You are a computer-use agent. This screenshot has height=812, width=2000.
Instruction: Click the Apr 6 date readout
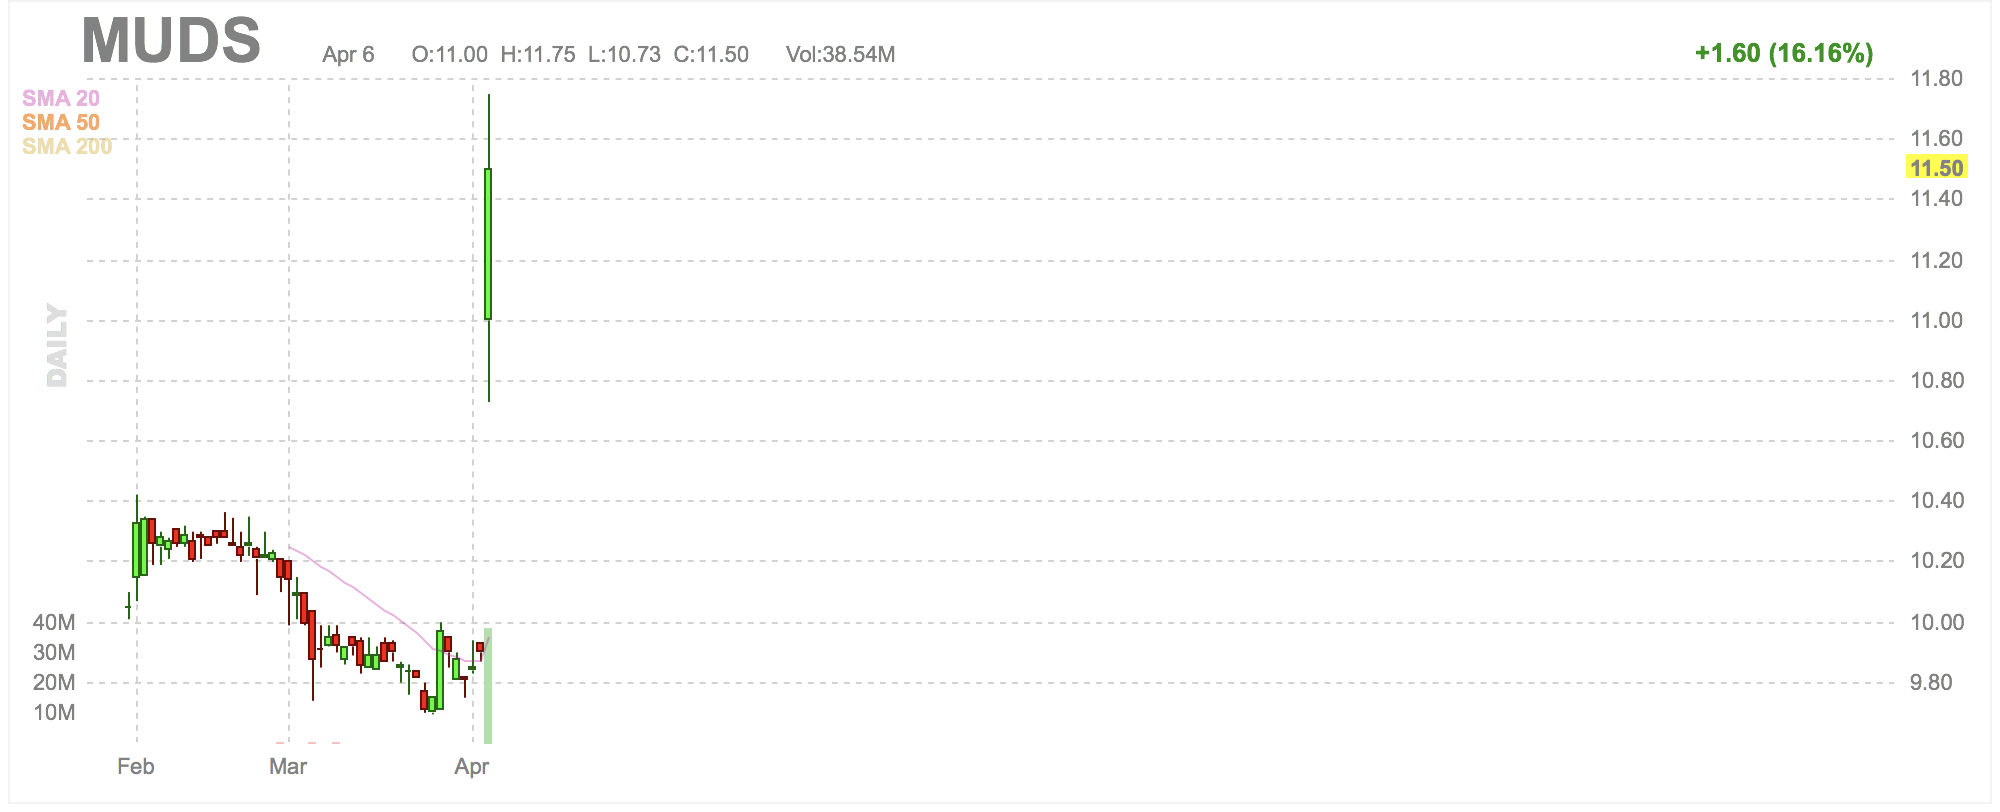(x=348, y=54)
